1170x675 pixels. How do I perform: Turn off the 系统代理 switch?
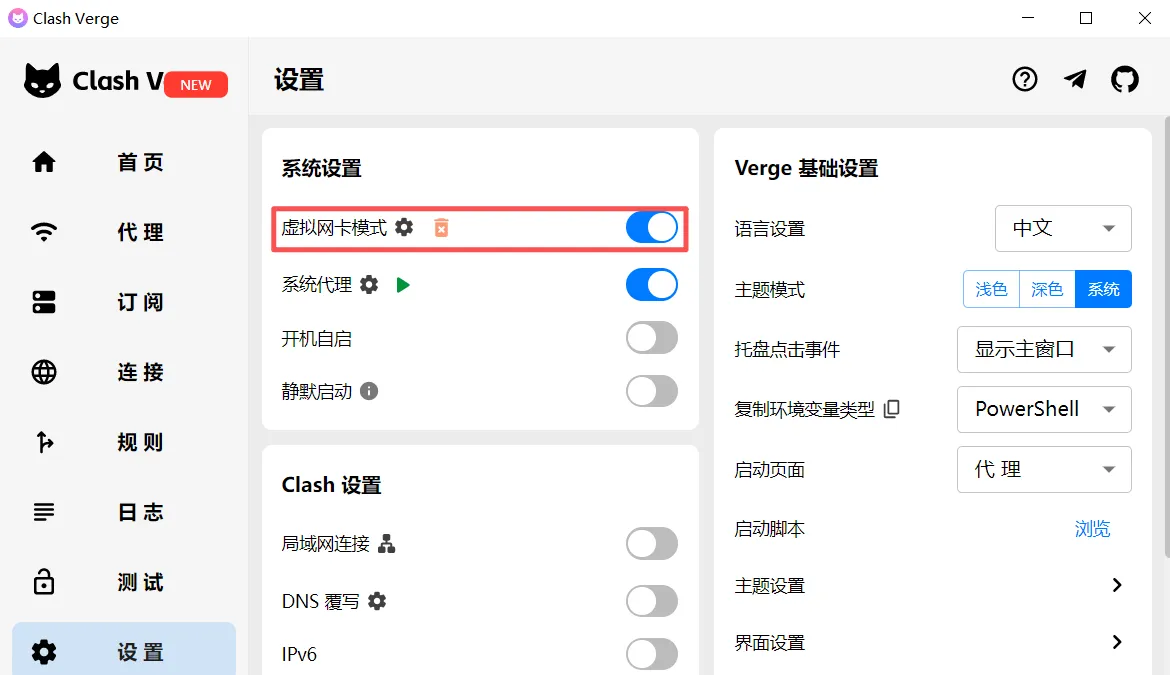point(651,284)
